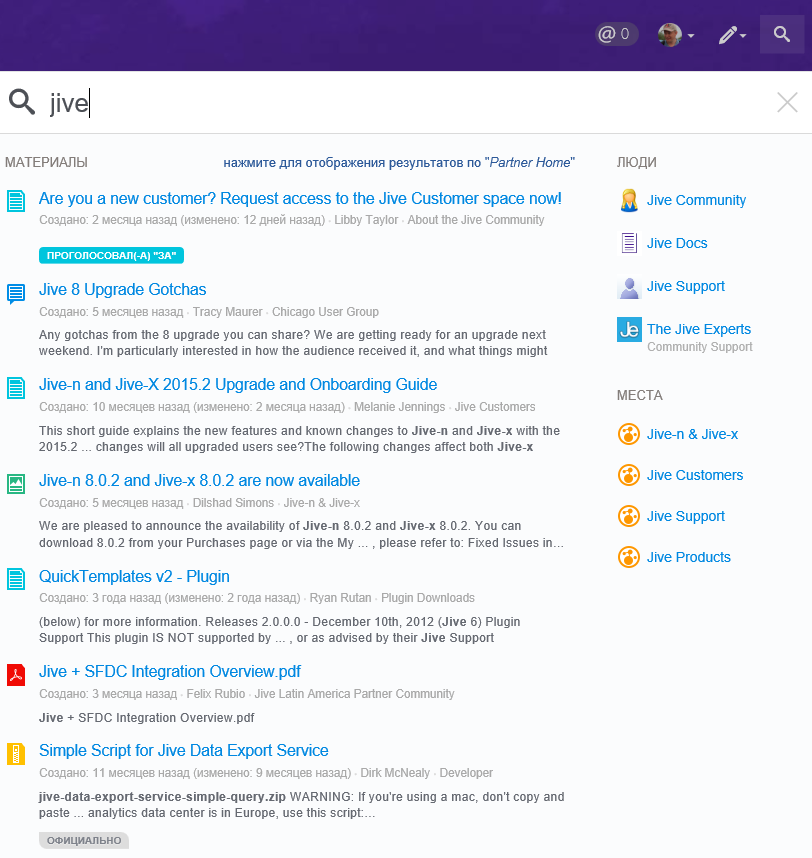Open Ryan Rutan's profile
Viewport: 812px width, 858px height.
[x=340, y=598]
